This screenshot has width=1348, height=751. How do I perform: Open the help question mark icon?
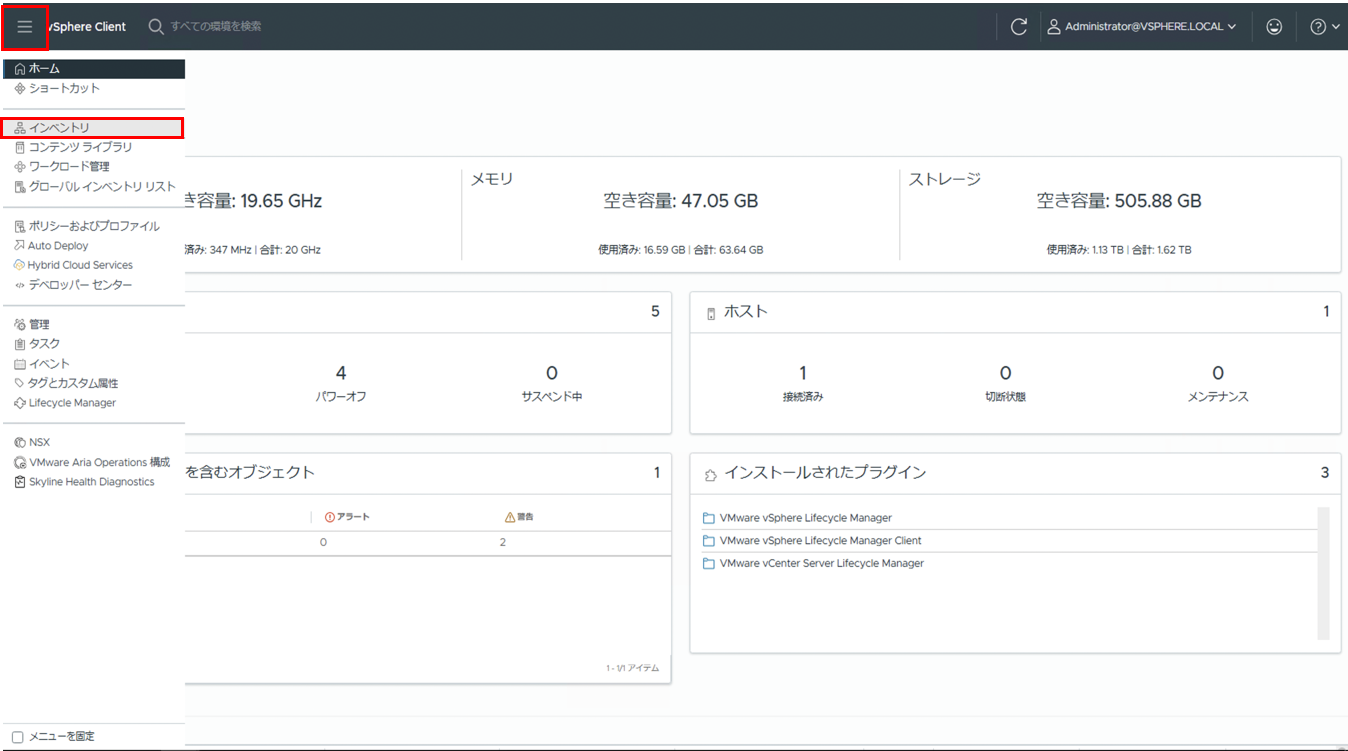1318,27
